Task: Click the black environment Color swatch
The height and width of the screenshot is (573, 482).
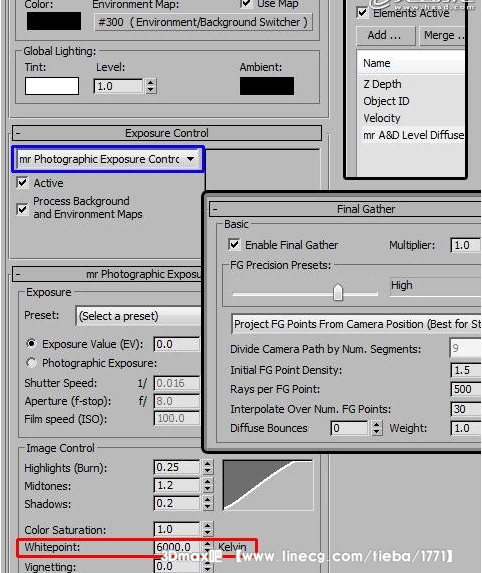Action: (x=54, y=21)
